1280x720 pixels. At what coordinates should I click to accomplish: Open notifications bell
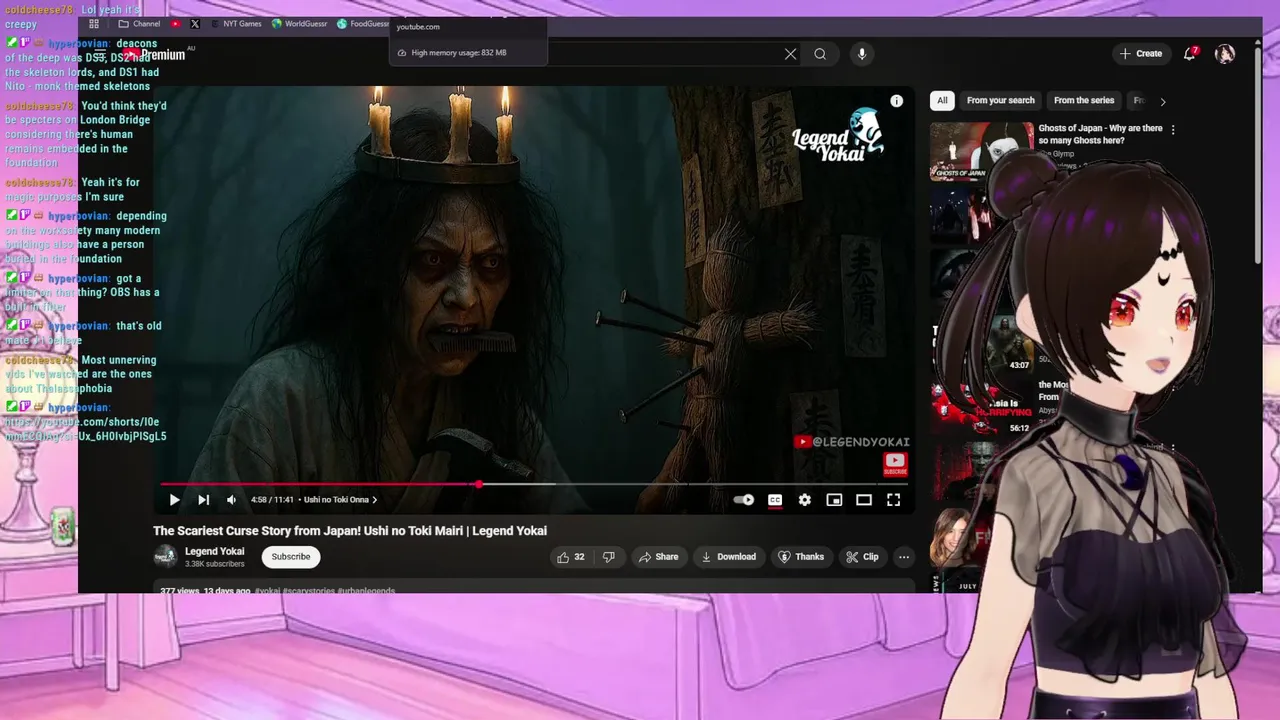coord(1190,54)
